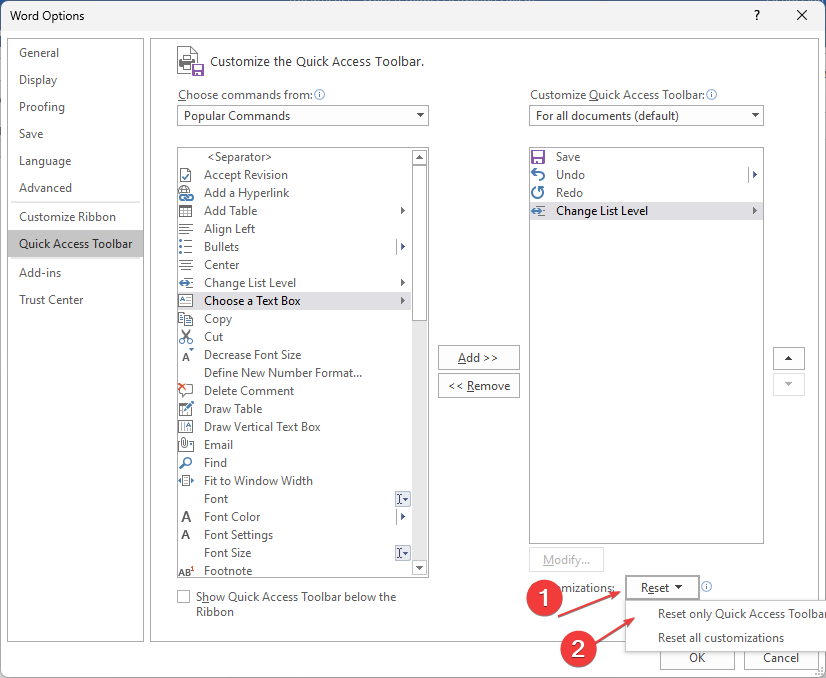
Task: Click the Add Table grid icon
Action: [x=185, y=211]
